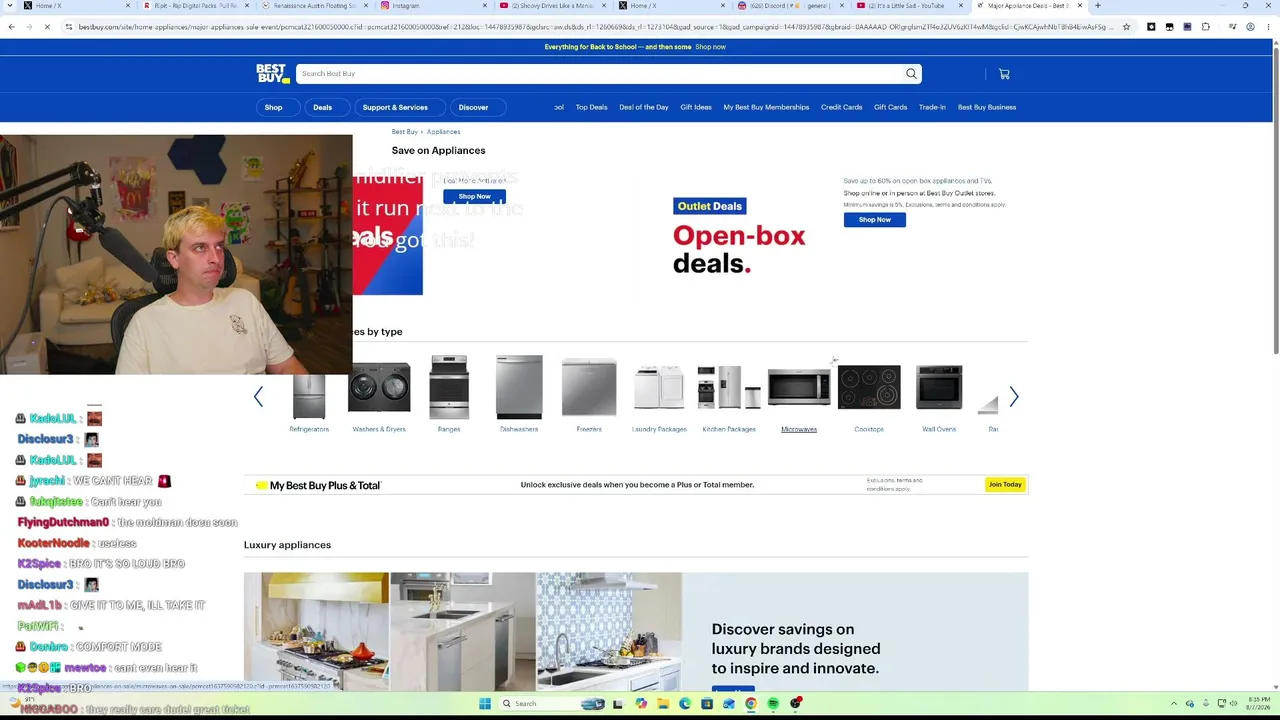The image size is (1280, 720).
Task: Open Best Buy Business link
Action: 987,107
